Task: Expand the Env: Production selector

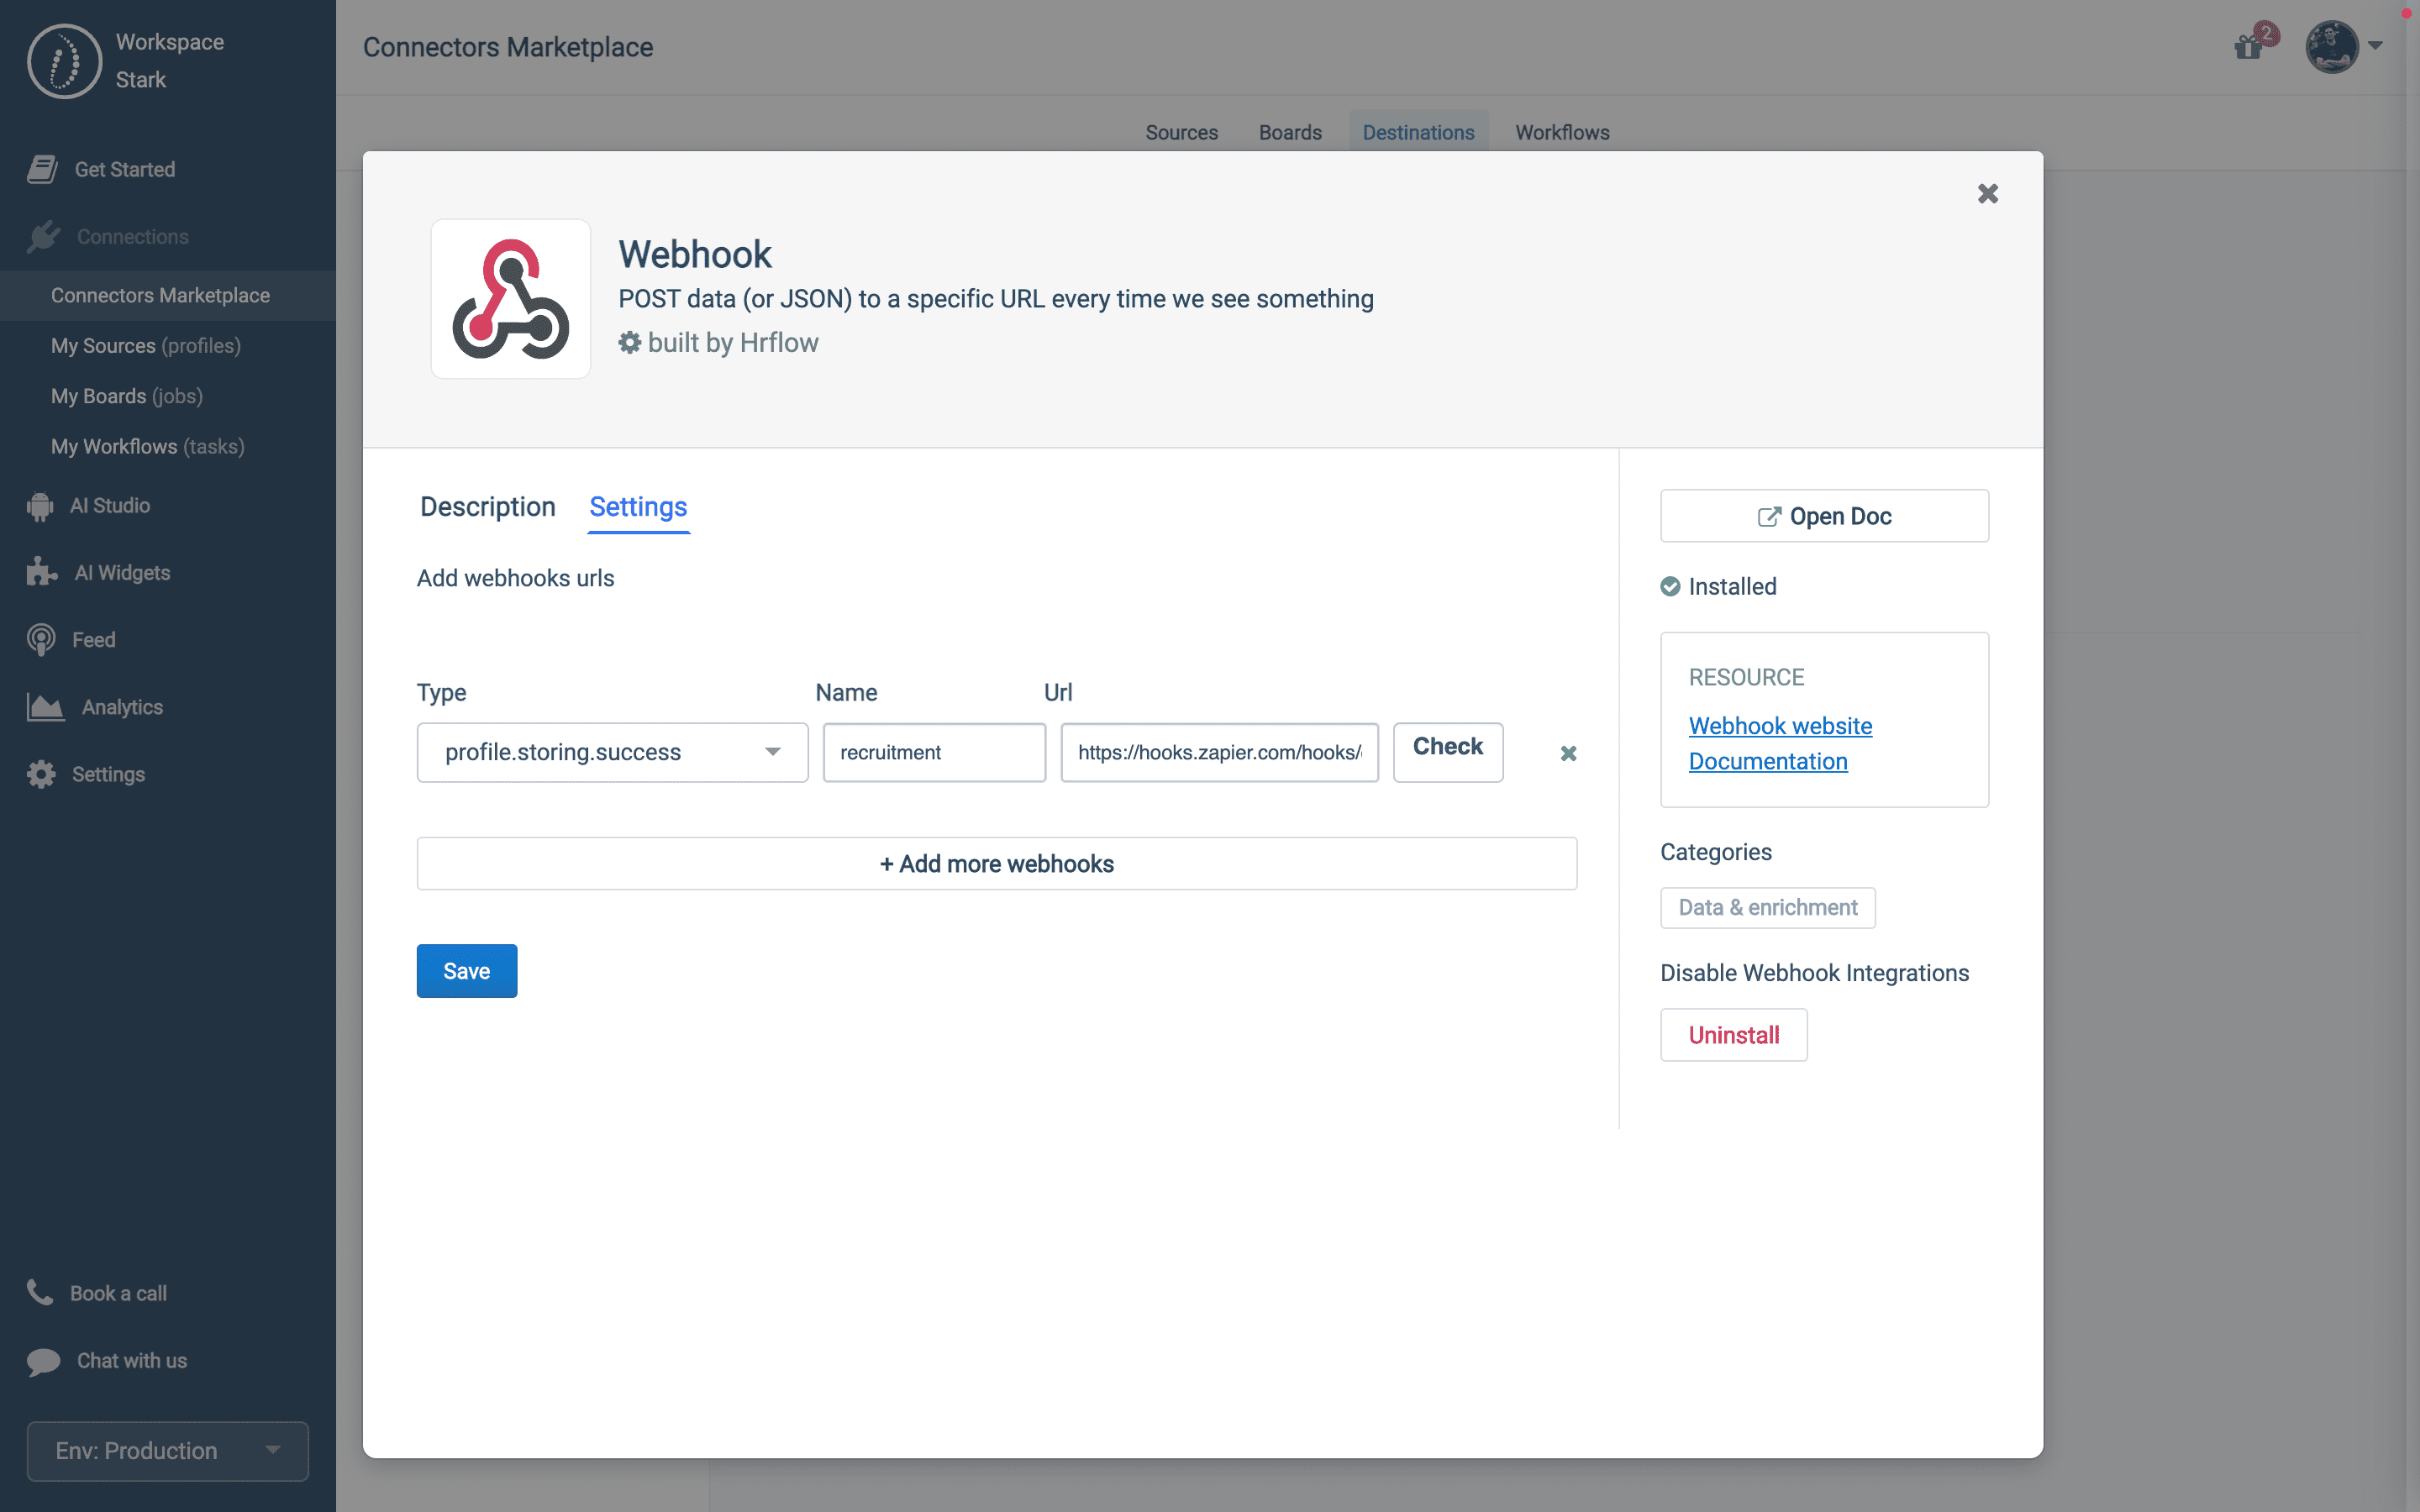Action: 167,1450
